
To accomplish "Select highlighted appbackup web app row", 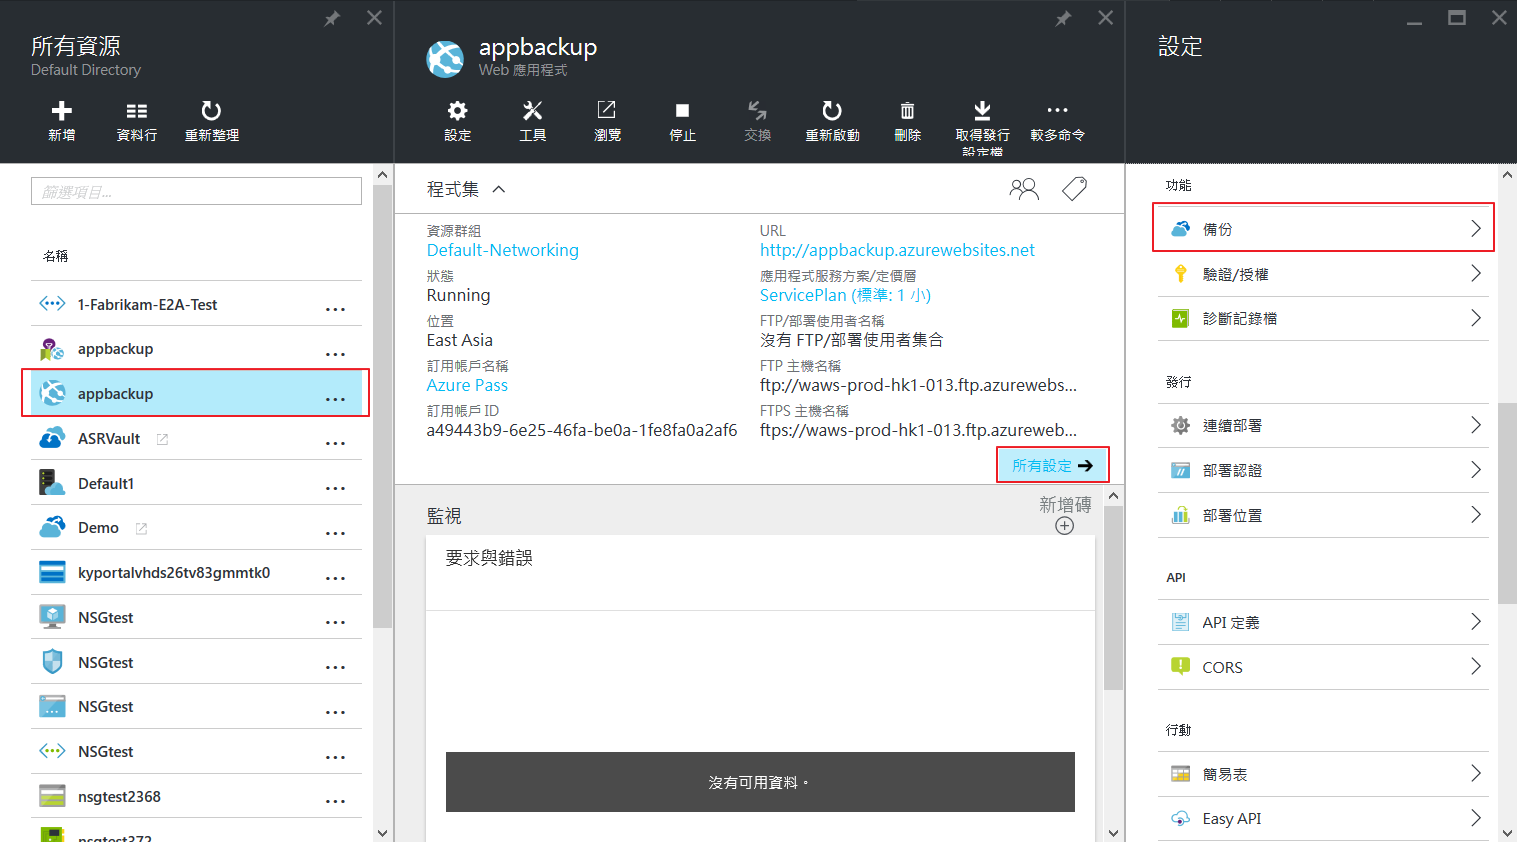I will pyautogui.click(x=196, y=393).
